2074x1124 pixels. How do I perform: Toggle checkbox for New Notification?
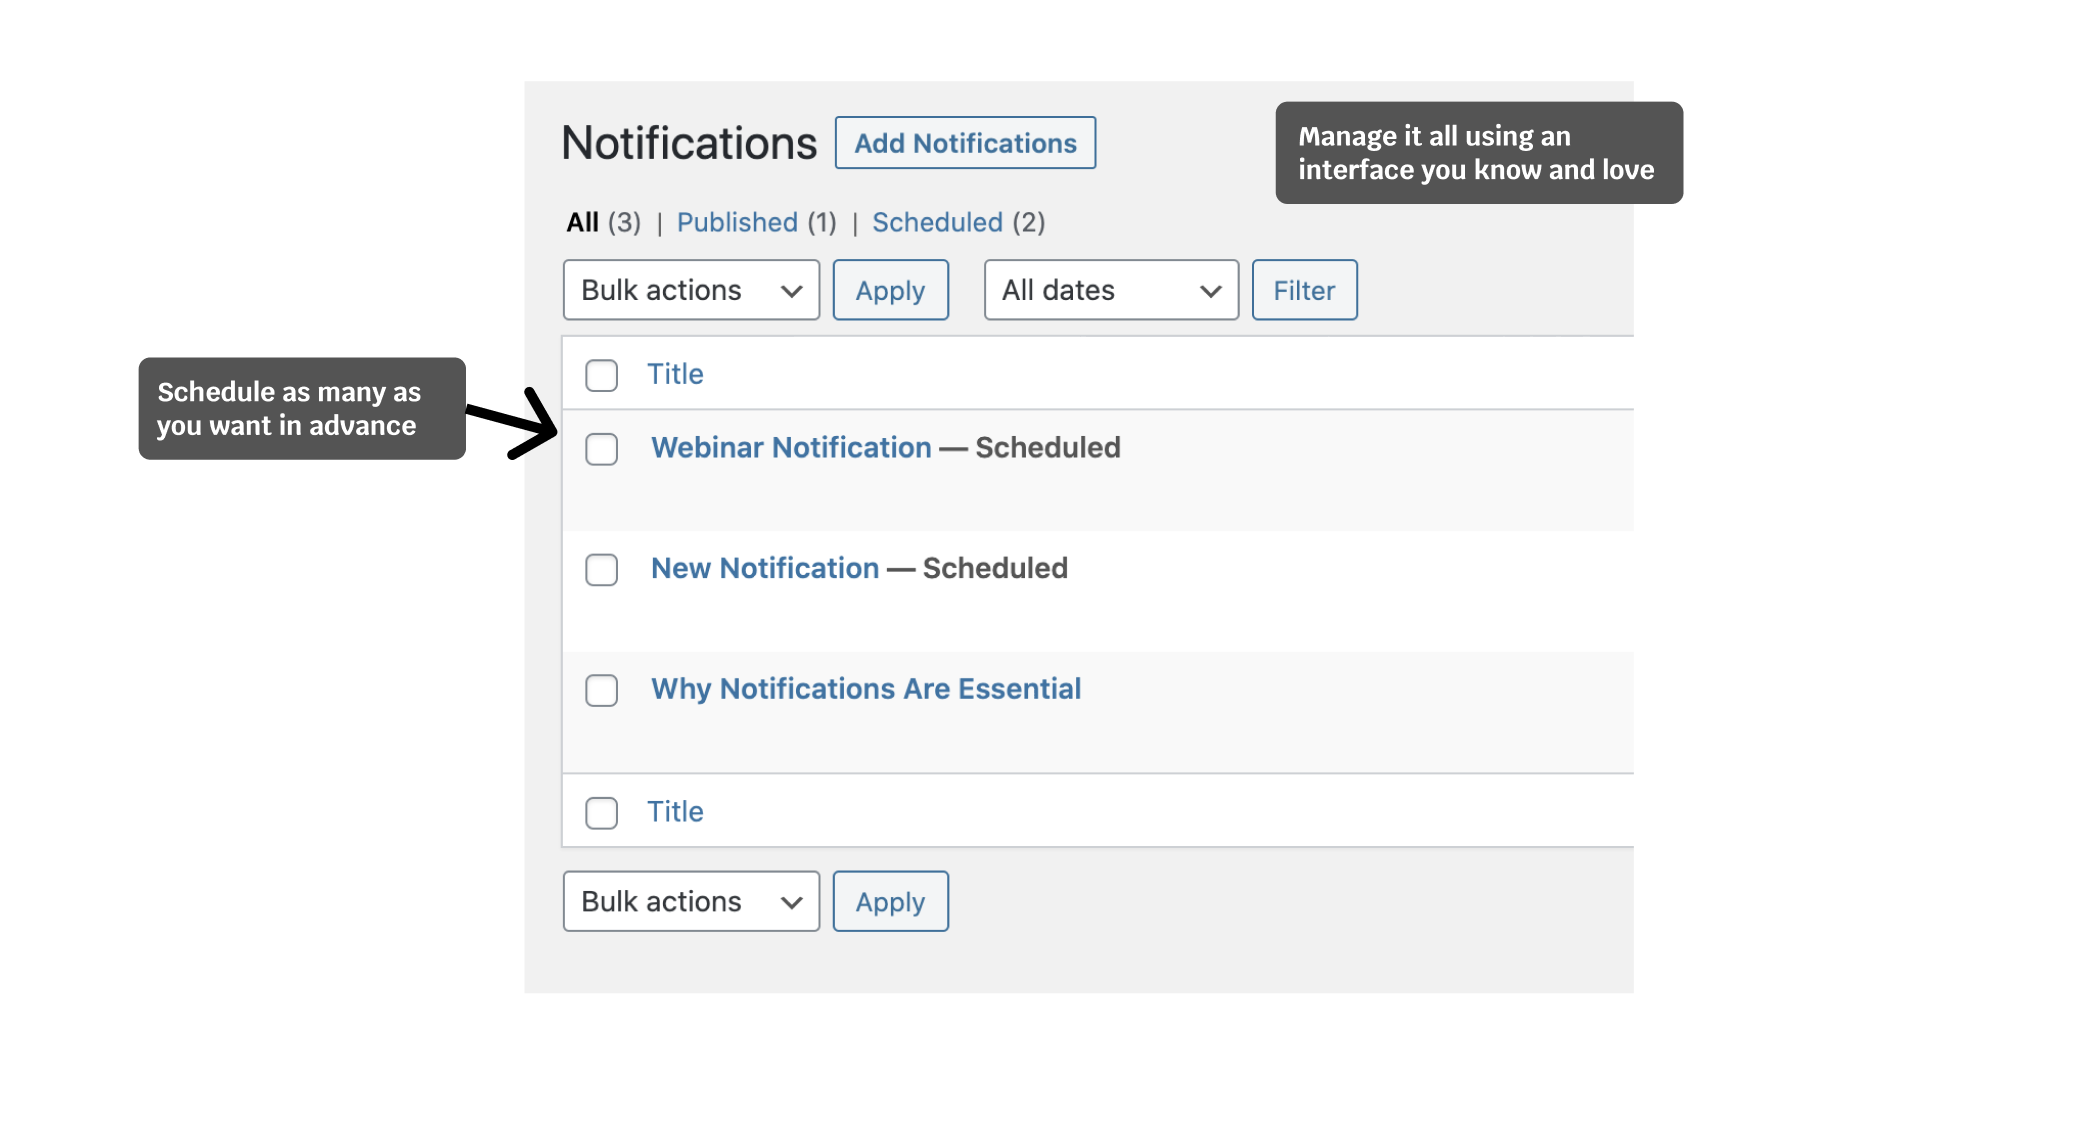point(602,566)
